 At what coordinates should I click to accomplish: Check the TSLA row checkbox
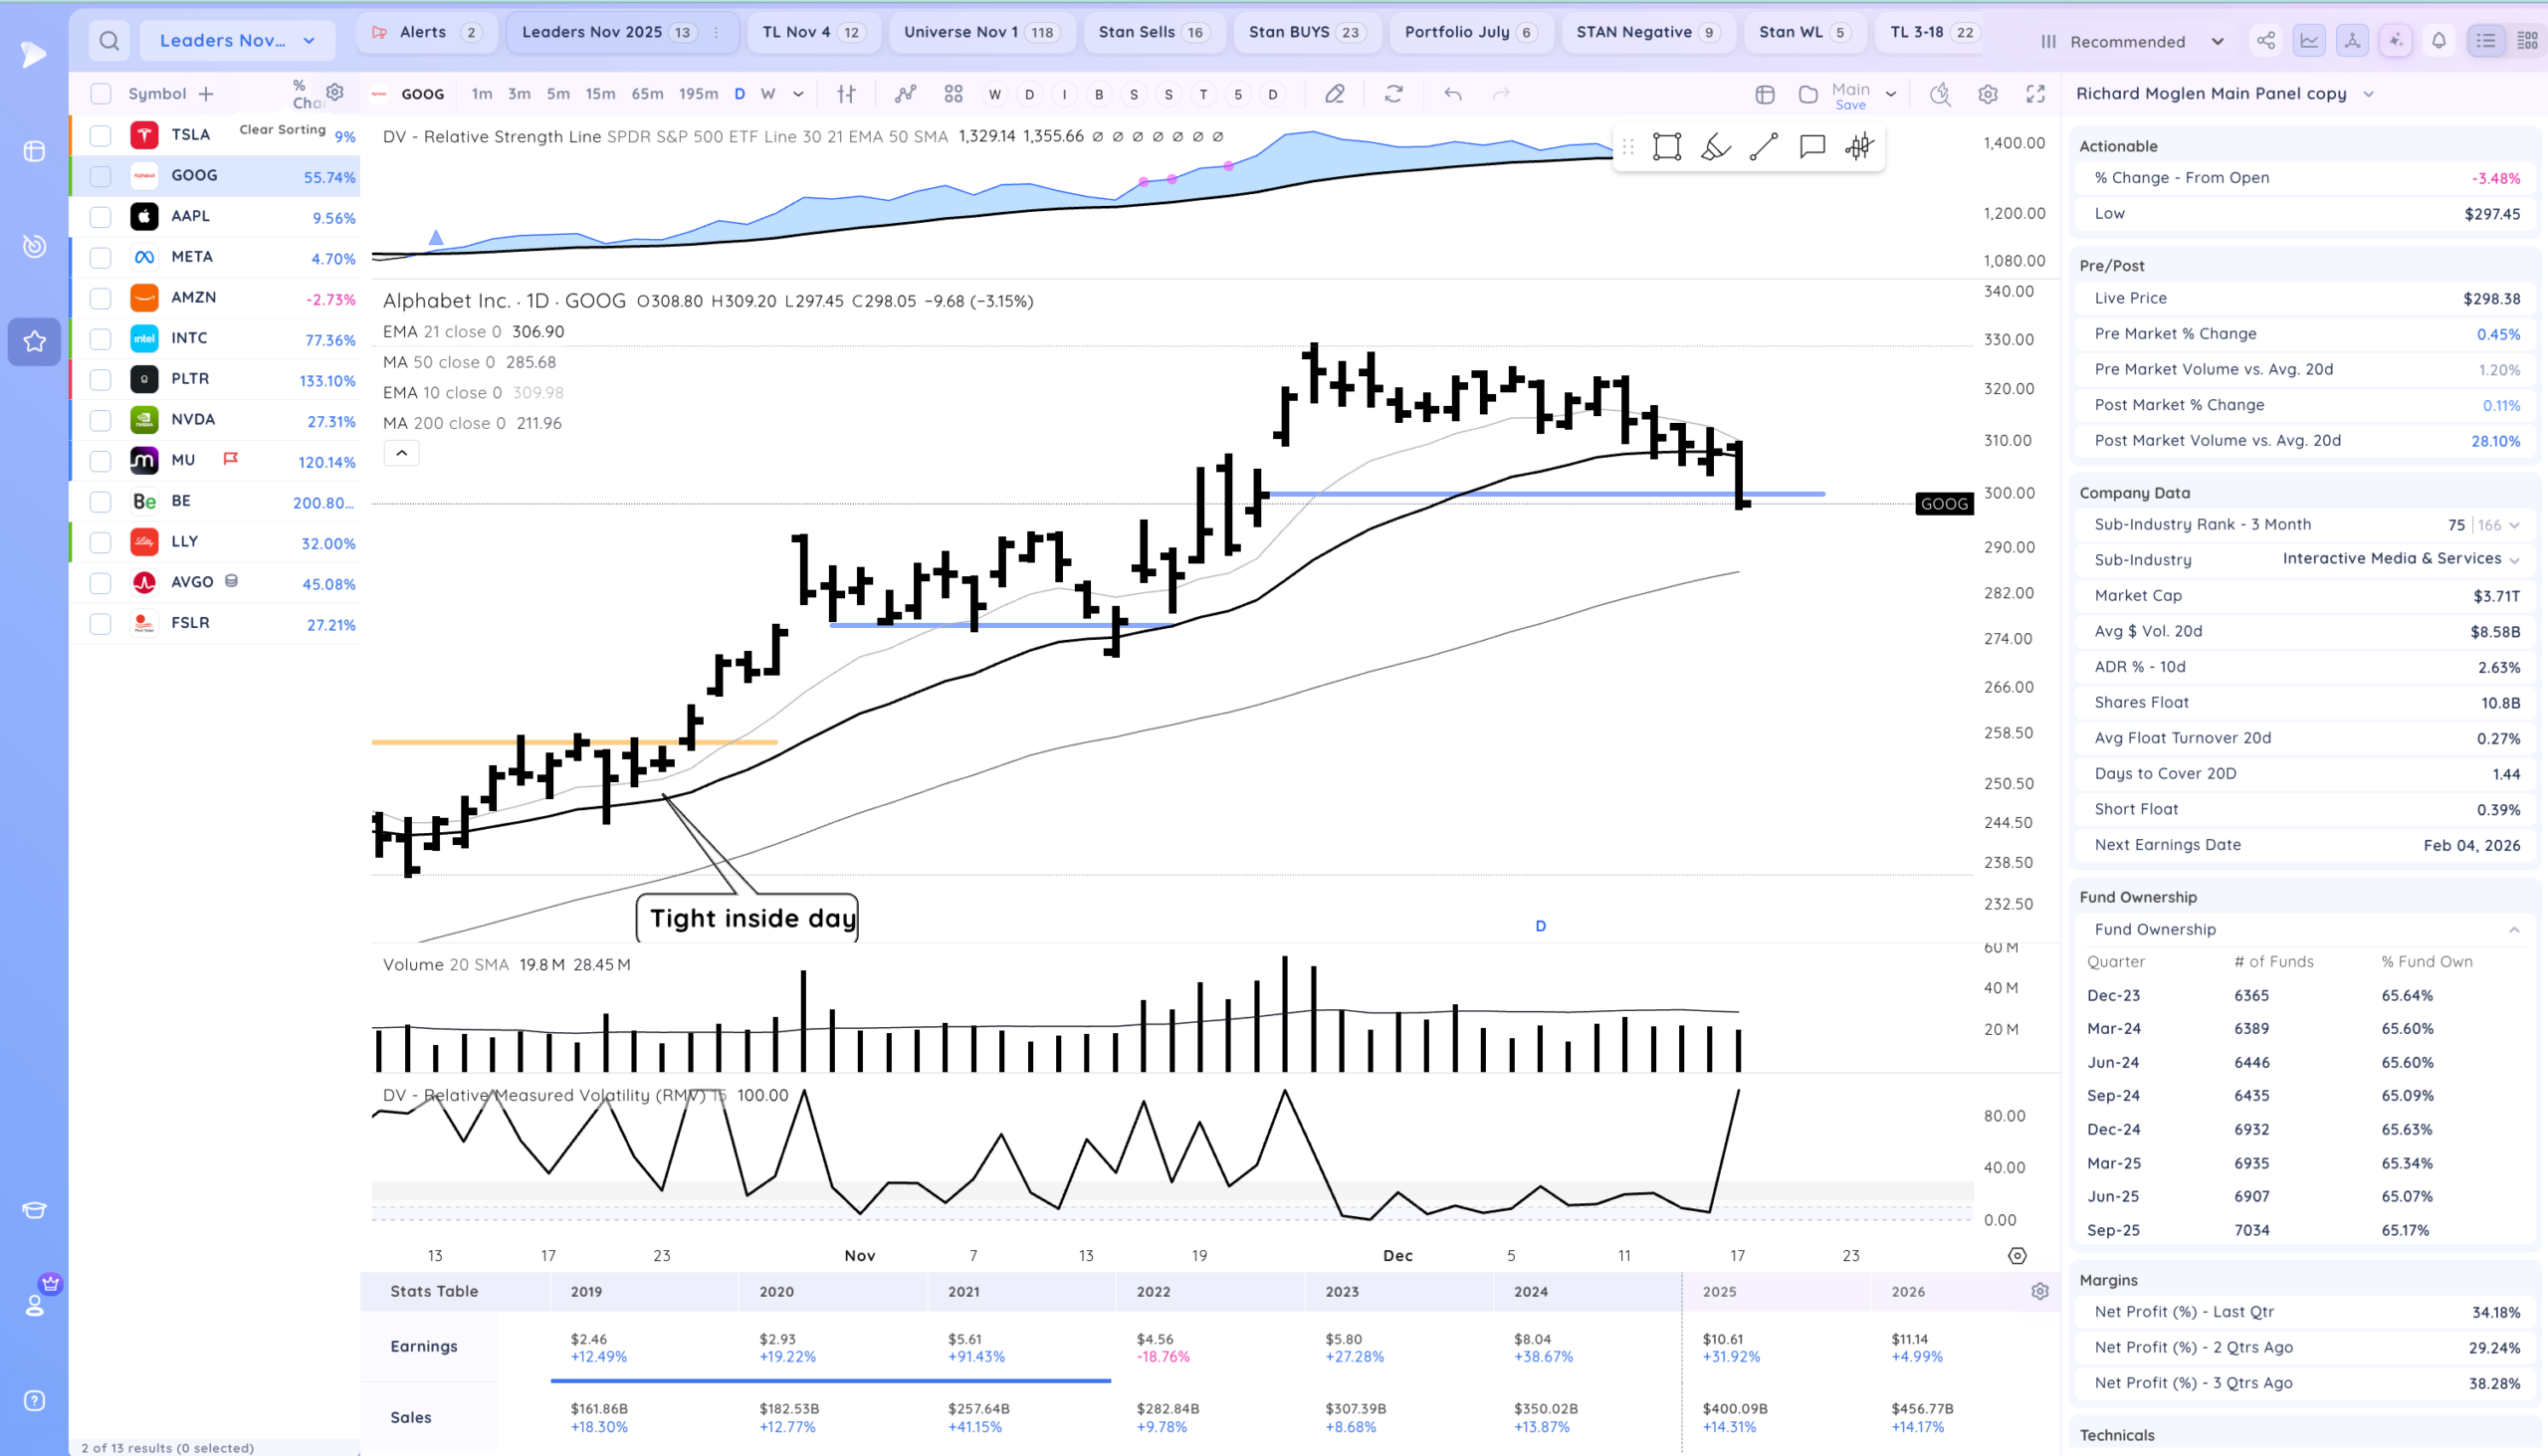[100, 135]
